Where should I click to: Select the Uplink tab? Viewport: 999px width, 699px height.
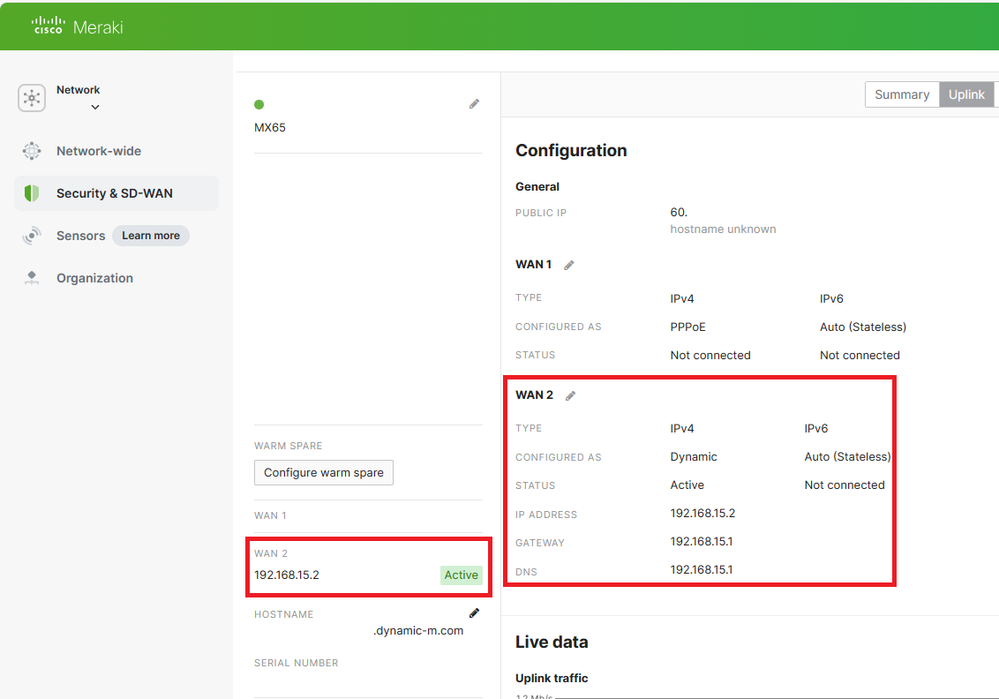pos(966,94)
